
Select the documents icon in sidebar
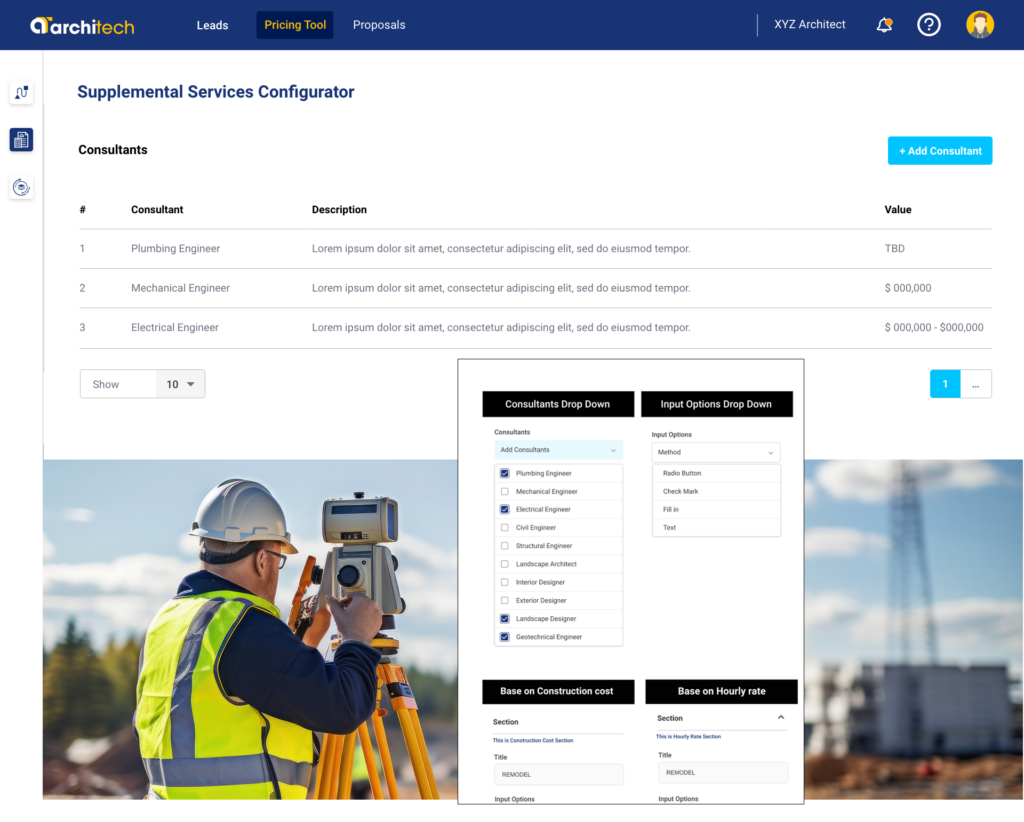pyautogui.click(x=21, y=140)
